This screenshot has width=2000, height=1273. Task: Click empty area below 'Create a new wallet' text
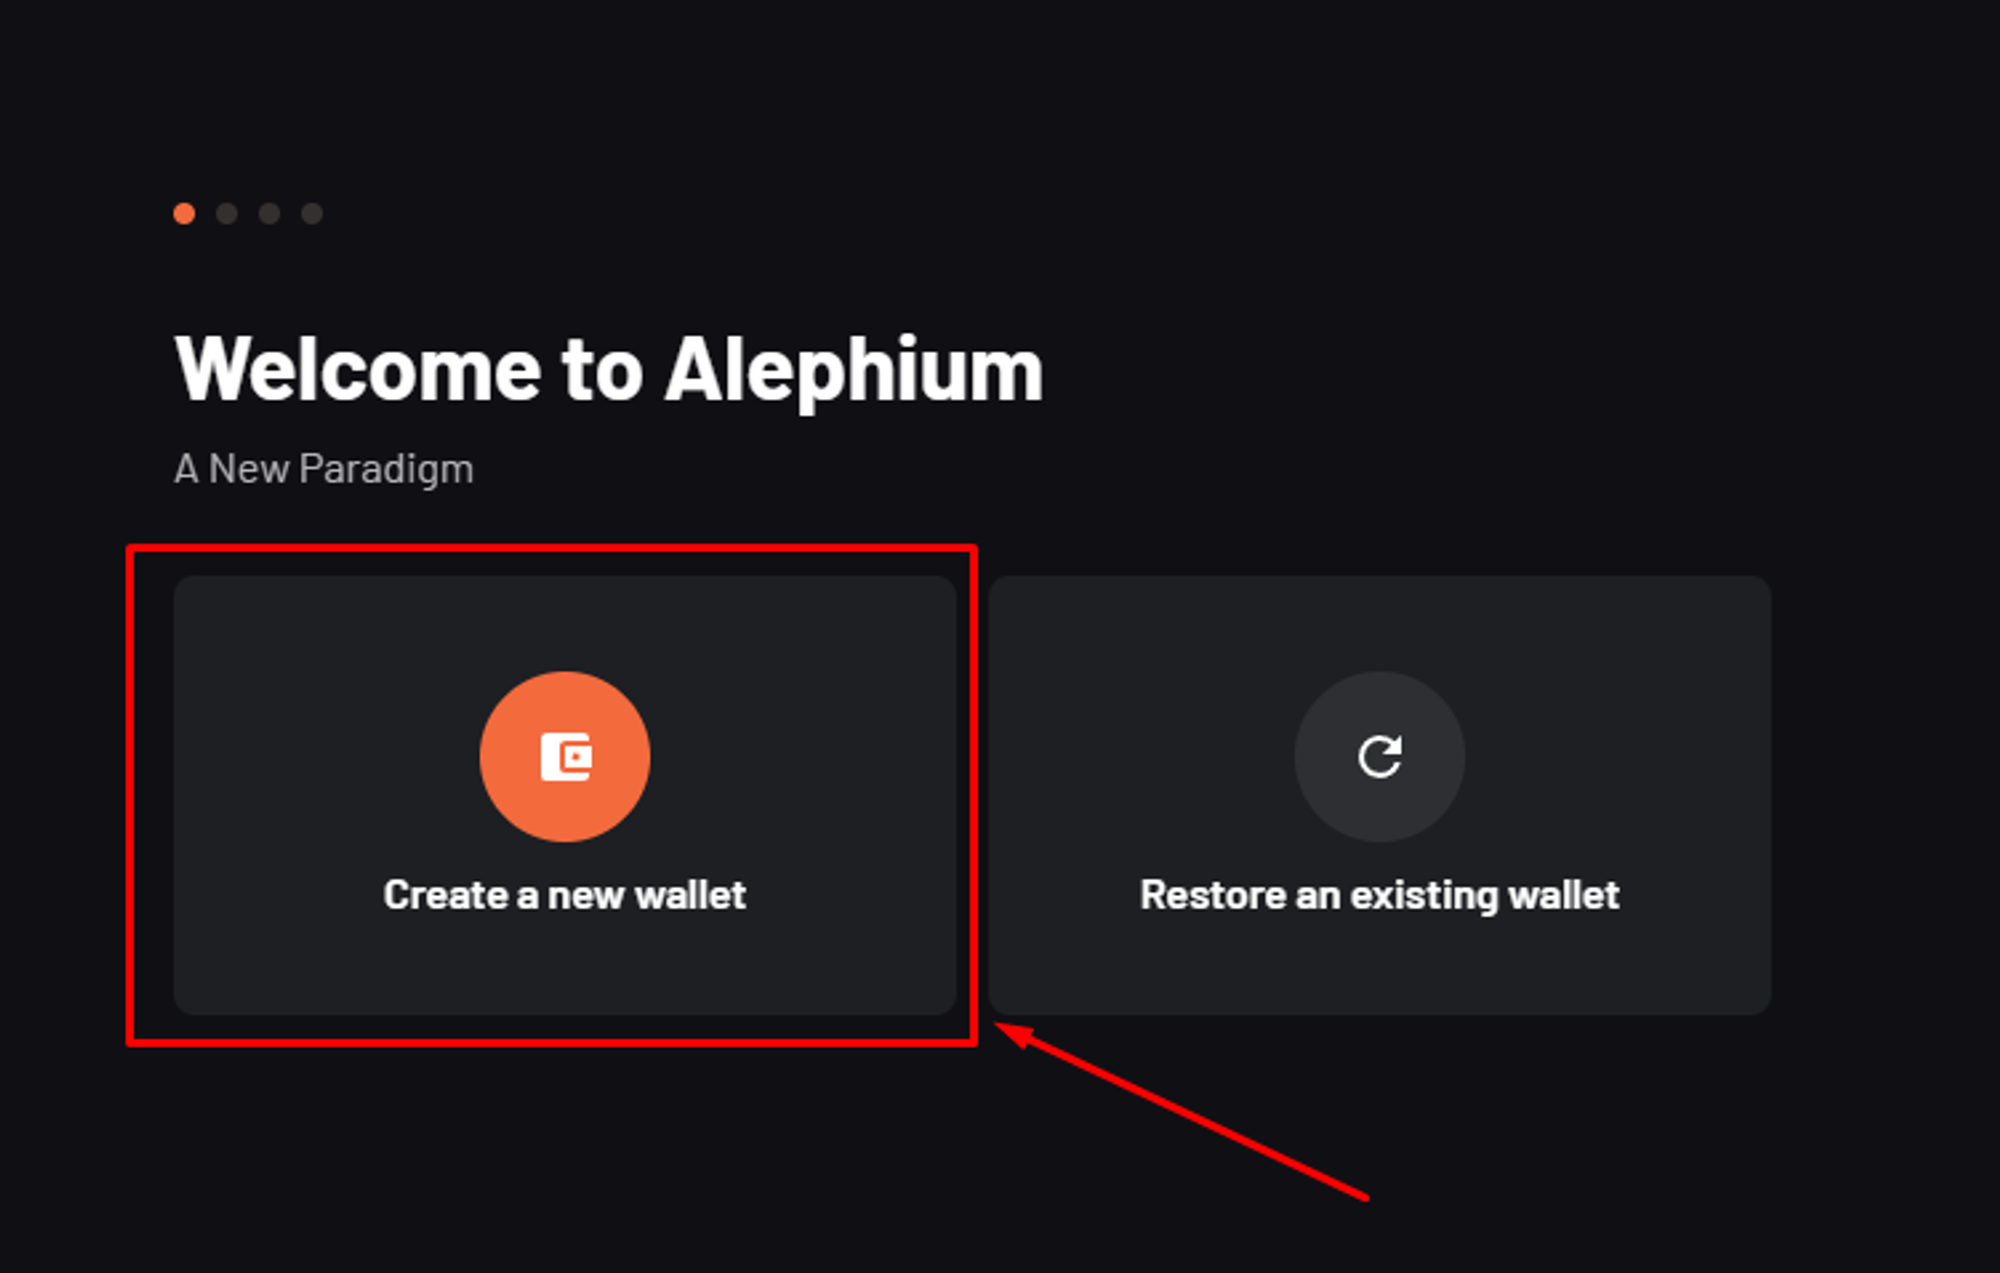[565, 965]
